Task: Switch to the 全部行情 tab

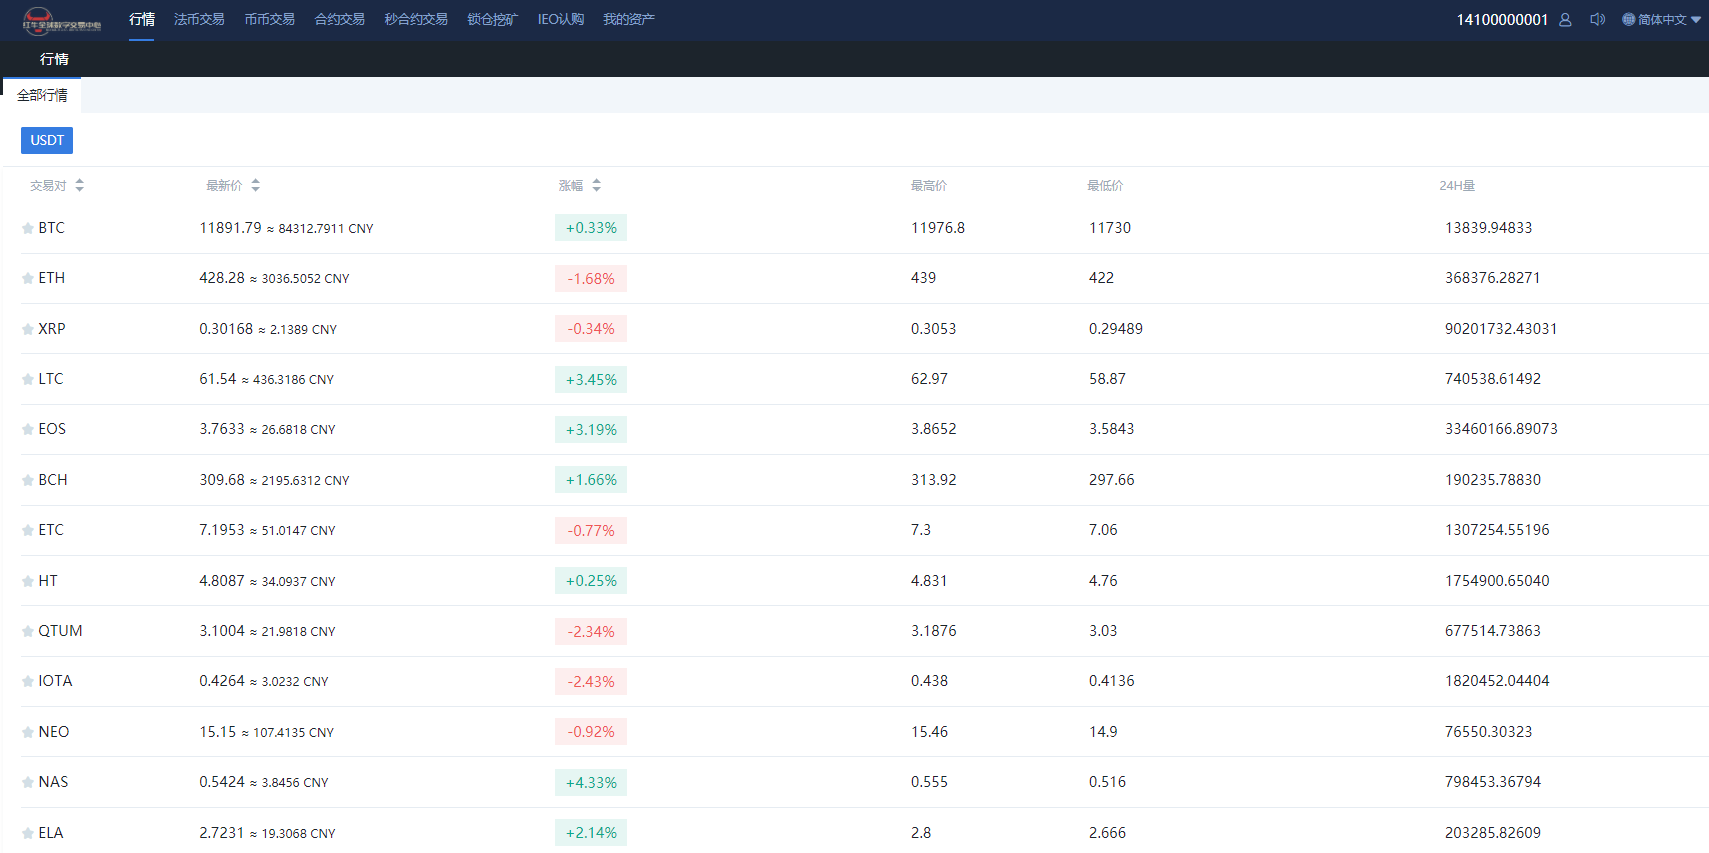Action: tap(42, 95)
